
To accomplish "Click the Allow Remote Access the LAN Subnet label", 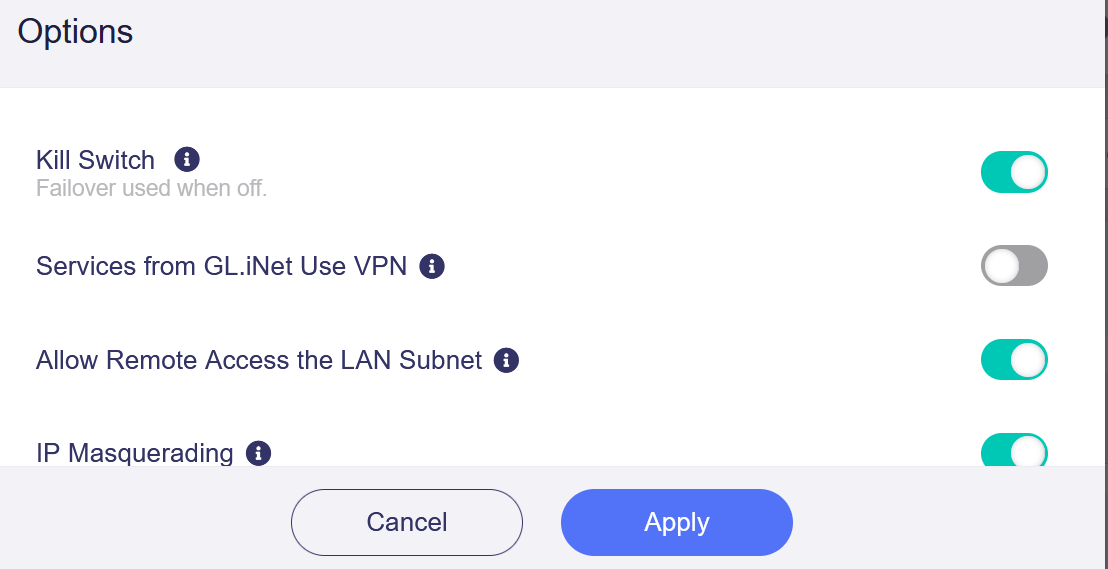I will tap(259, 360).
